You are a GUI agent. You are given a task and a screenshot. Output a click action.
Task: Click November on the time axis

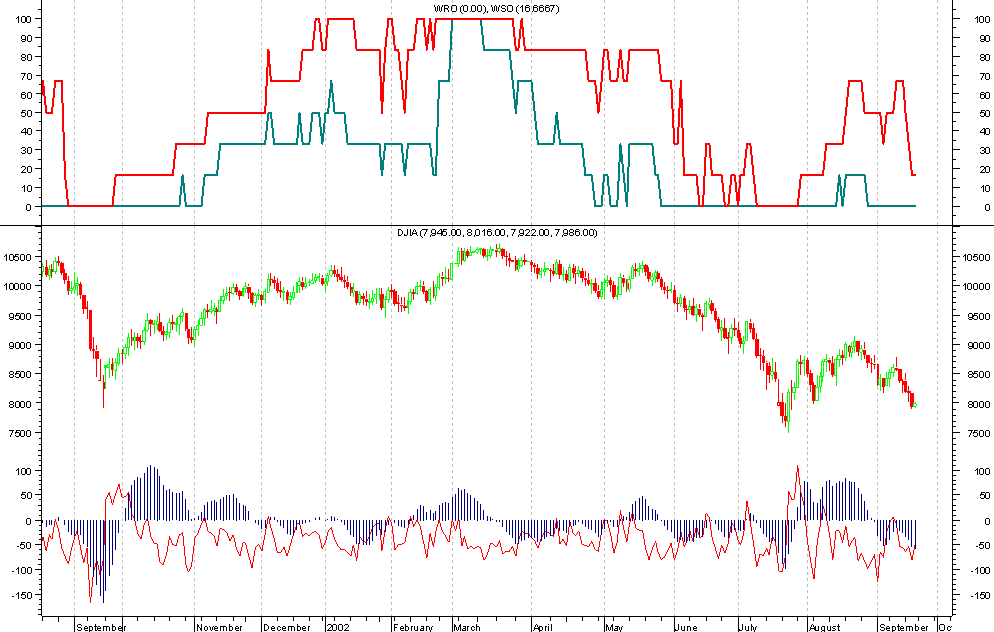point(219,627)
